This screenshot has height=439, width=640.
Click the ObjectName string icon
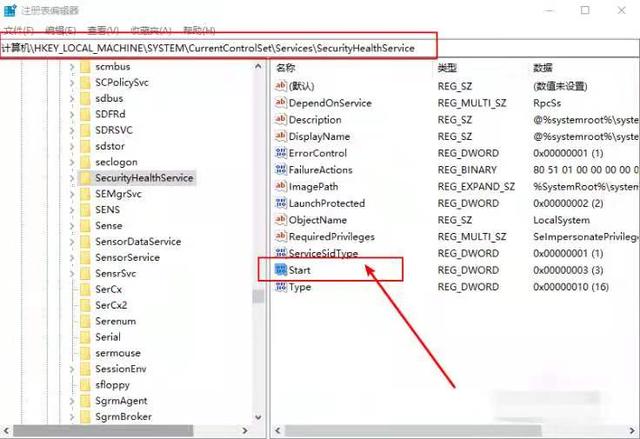281,220
